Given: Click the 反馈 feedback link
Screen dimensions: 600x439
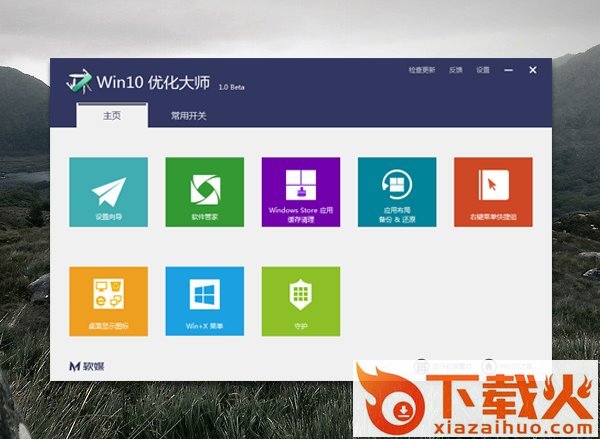Looking at the screenshot, I should coord(456,70).
